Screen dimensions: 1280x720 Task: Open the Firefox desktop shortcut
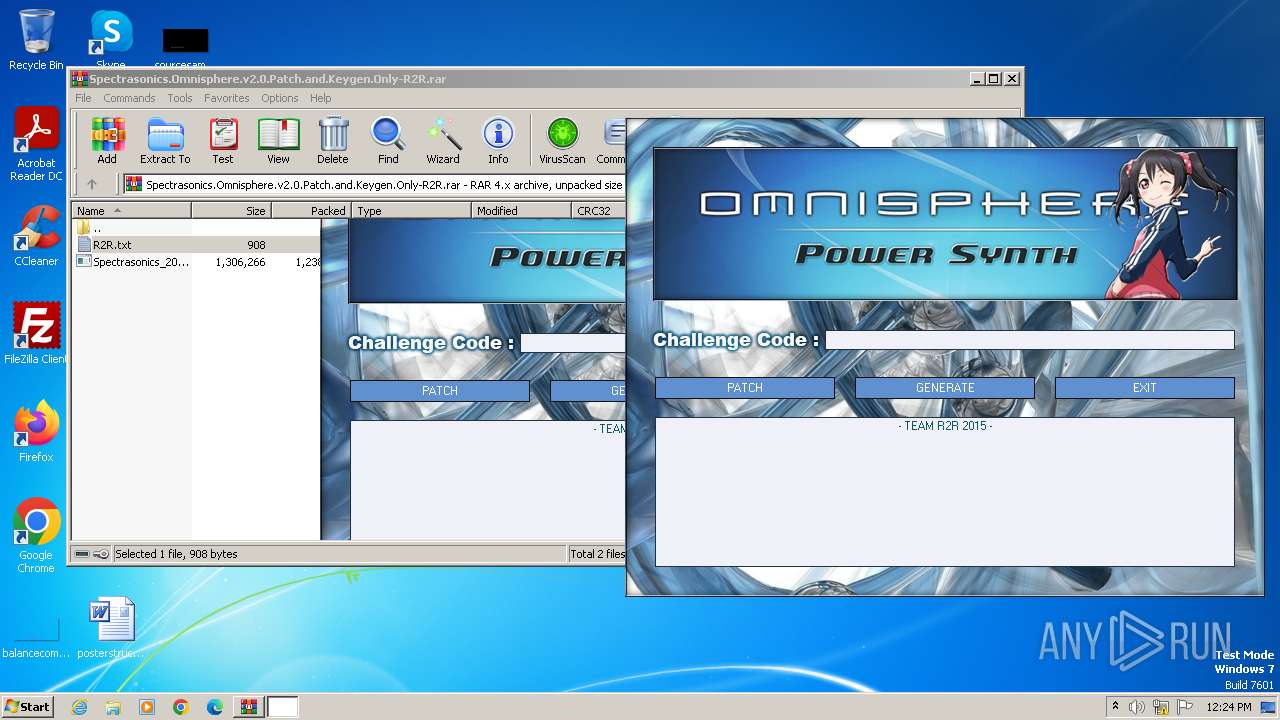(x=36, y=432)
